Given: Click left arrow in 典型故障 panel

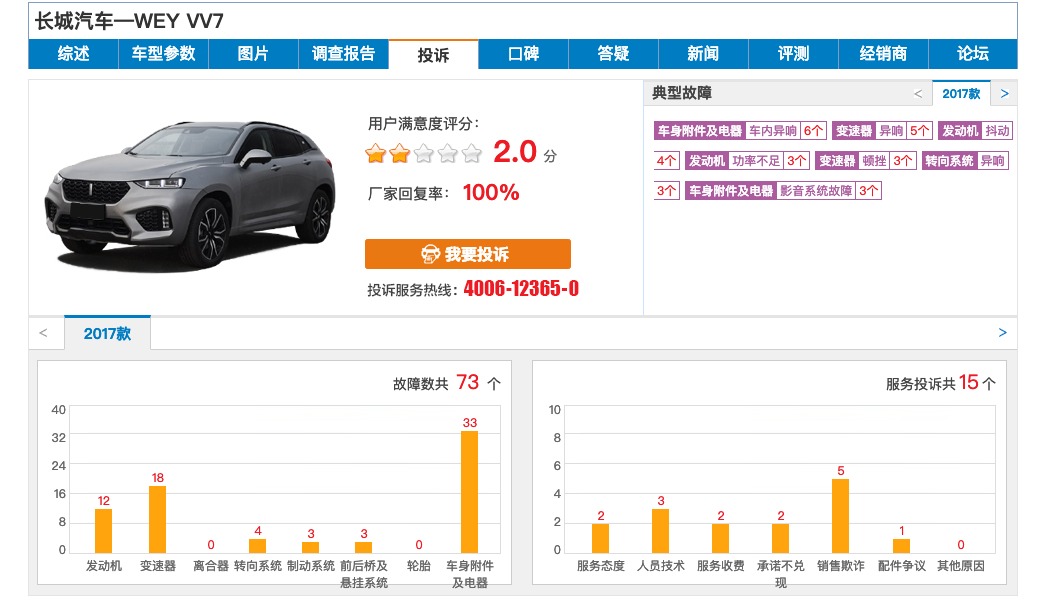Looking at the screenshot, I should 918,93.
